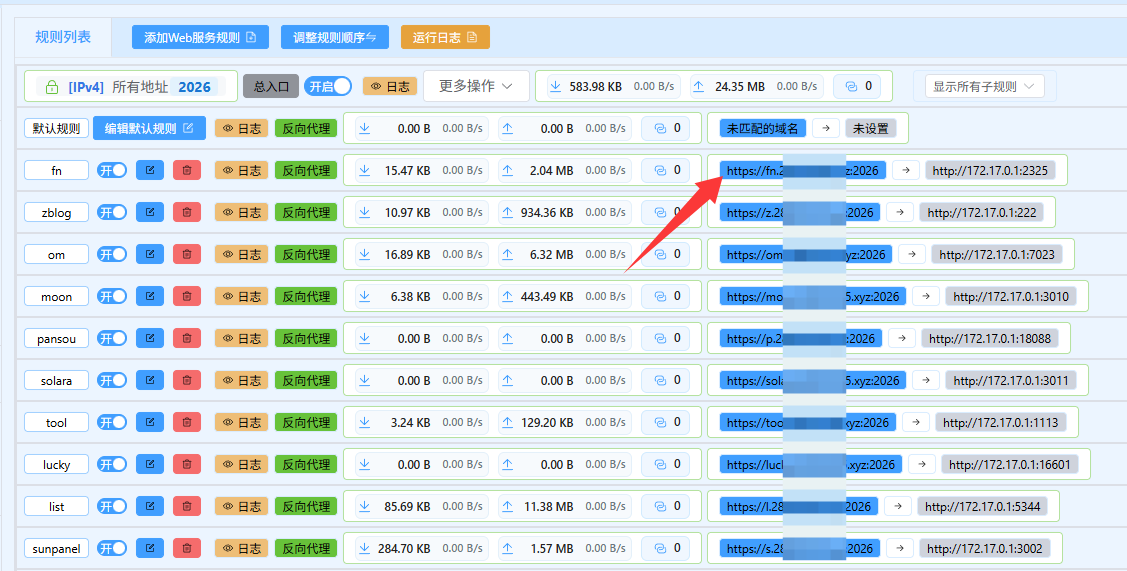
Task: Click the trash icon for lucky rule
Action: 187,464
